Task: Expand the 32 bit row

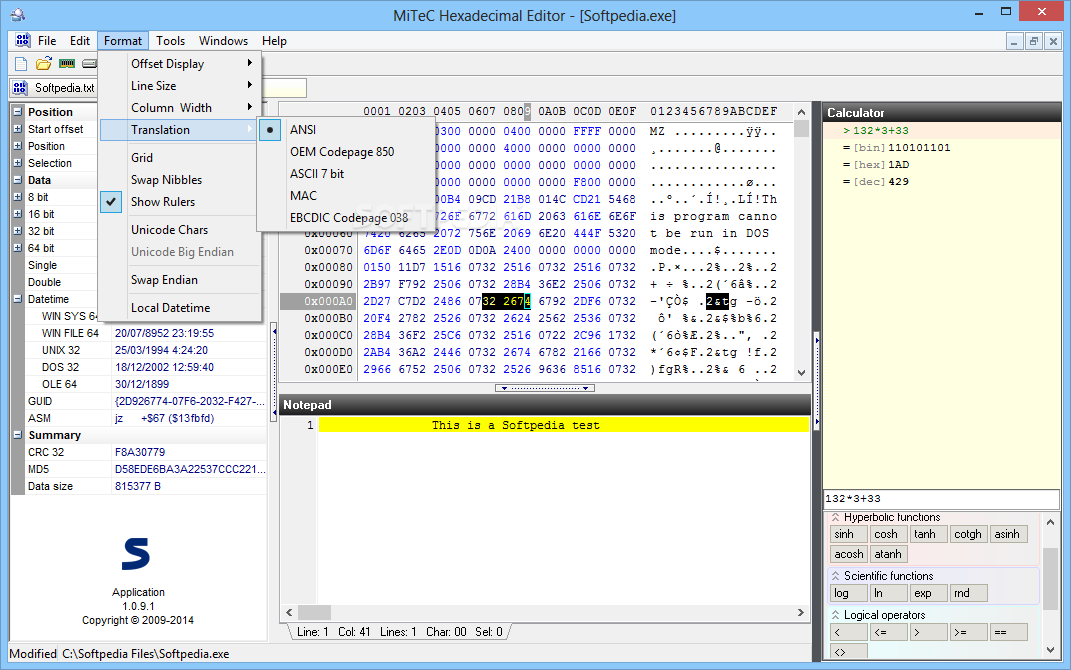Action: [x=18, y=231]
